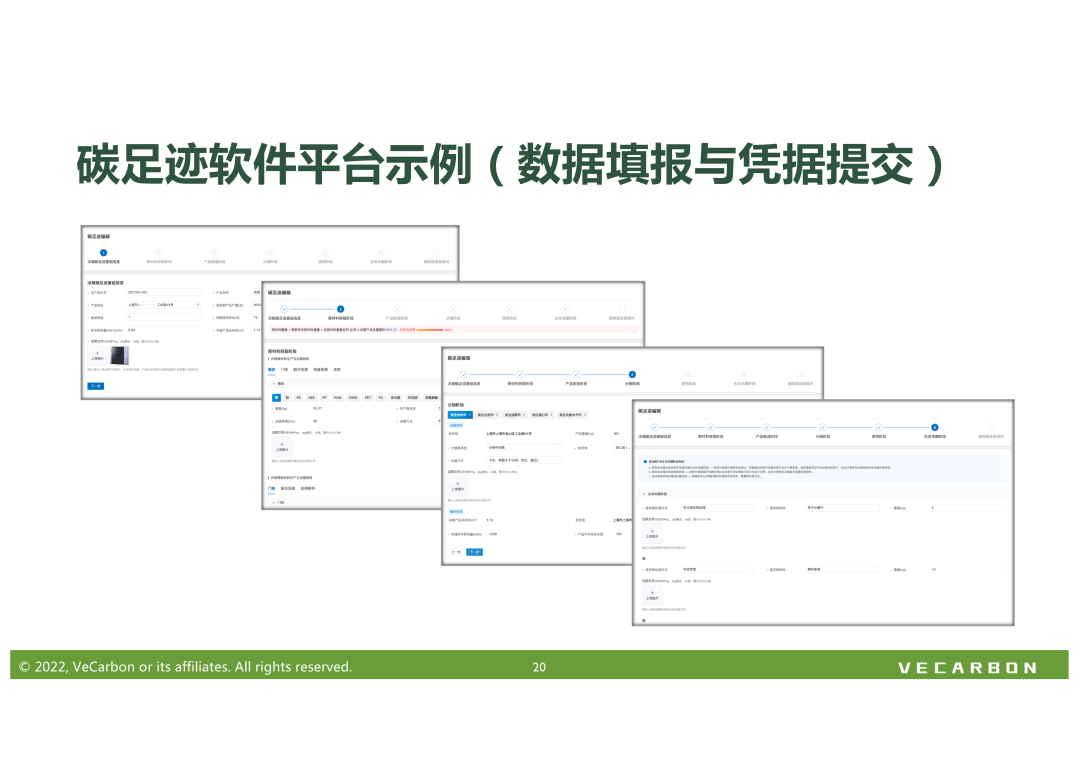1080x764 pixels.
Task: Select the upper 制冷系统 tab in step 2 window
Action: coord(300,369)
